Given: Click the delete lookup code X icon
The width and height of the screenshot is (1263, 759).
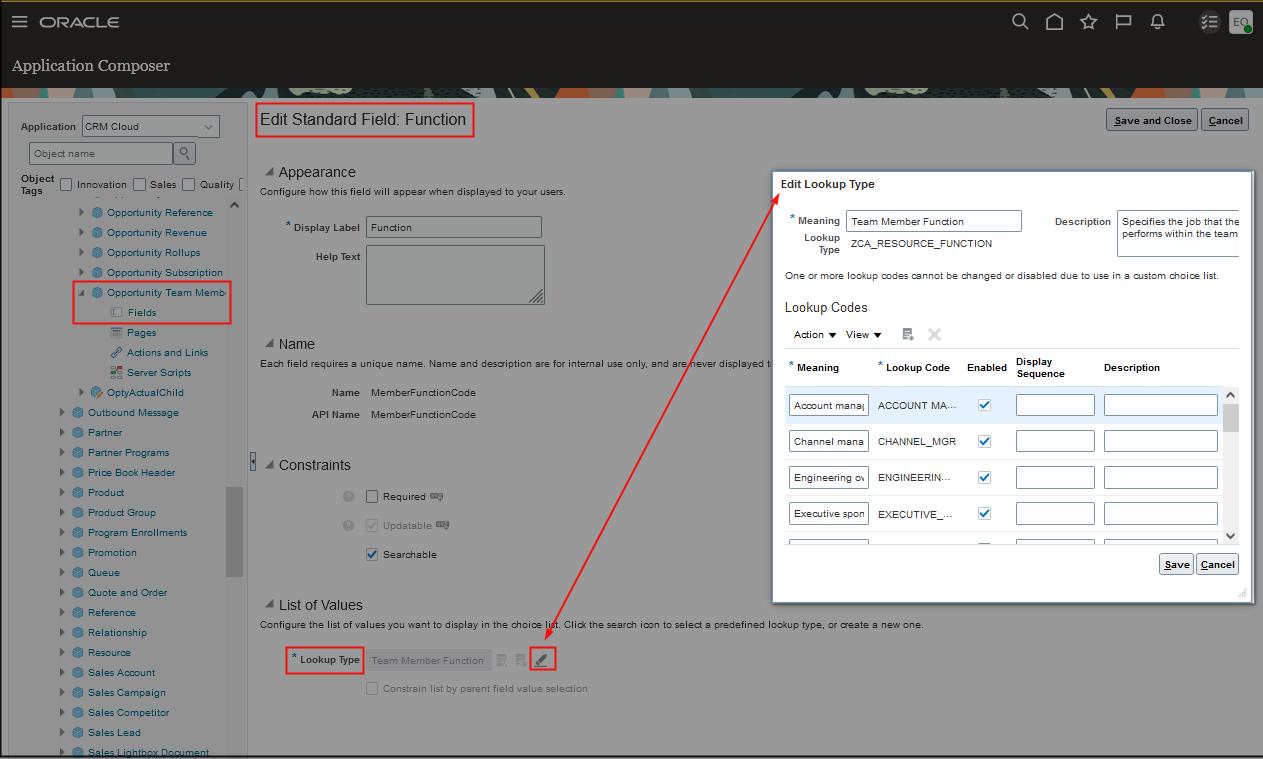Looking at the screenshot, I should (x=936, y=334).
